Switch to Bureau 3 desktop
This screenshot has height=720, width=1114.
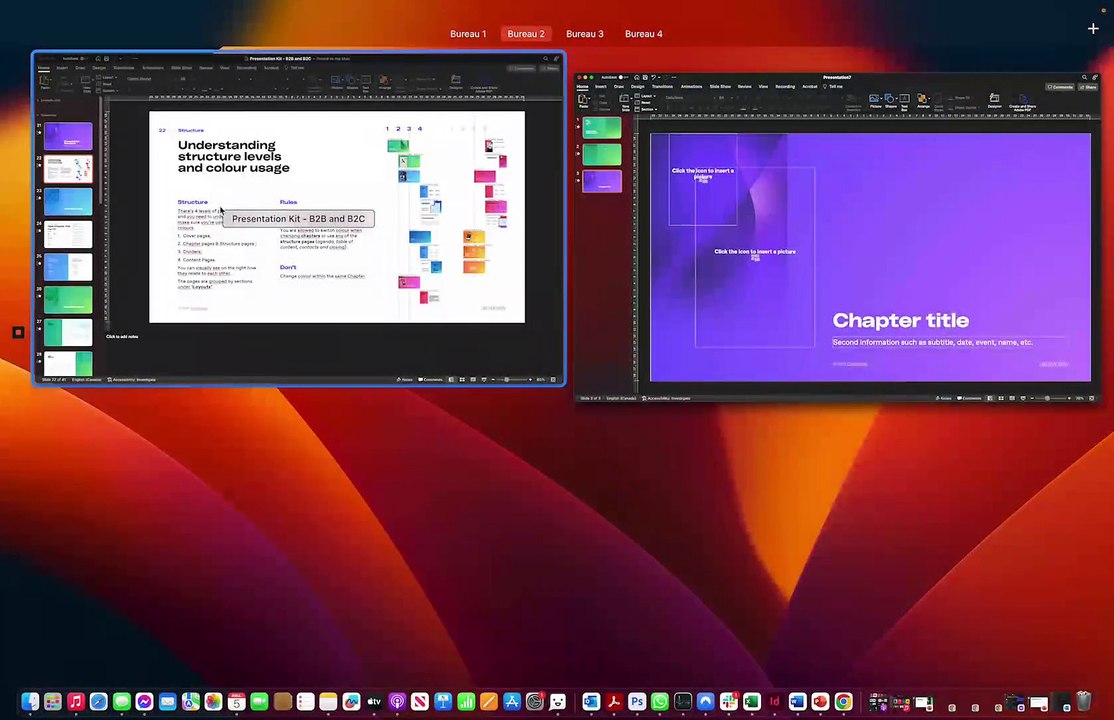(x=585, y=34)
